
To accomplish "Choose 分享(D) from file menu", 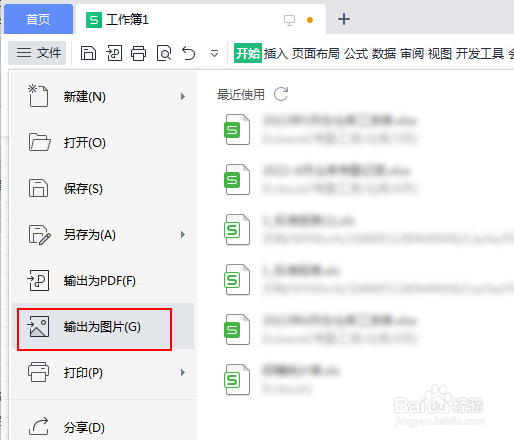I will [103, 427].
